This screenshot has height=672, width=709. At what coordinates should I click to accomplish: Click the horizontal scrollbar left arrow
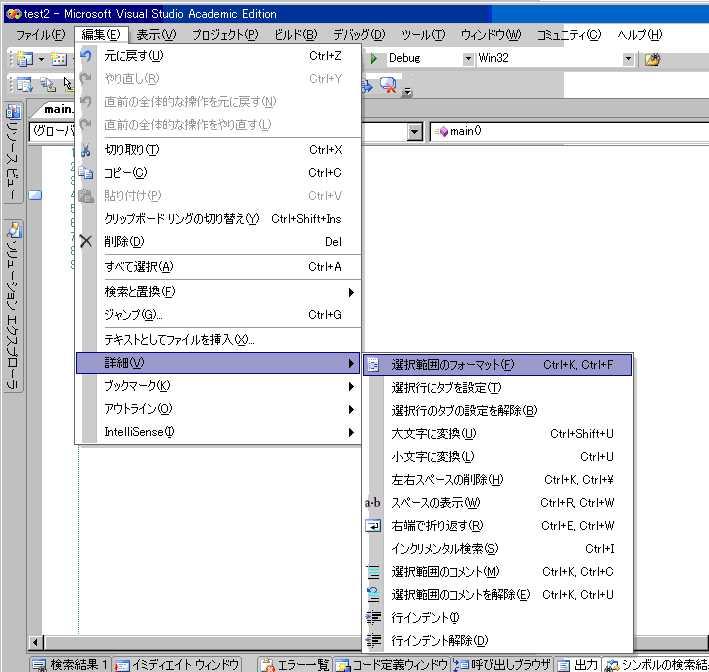35,642
